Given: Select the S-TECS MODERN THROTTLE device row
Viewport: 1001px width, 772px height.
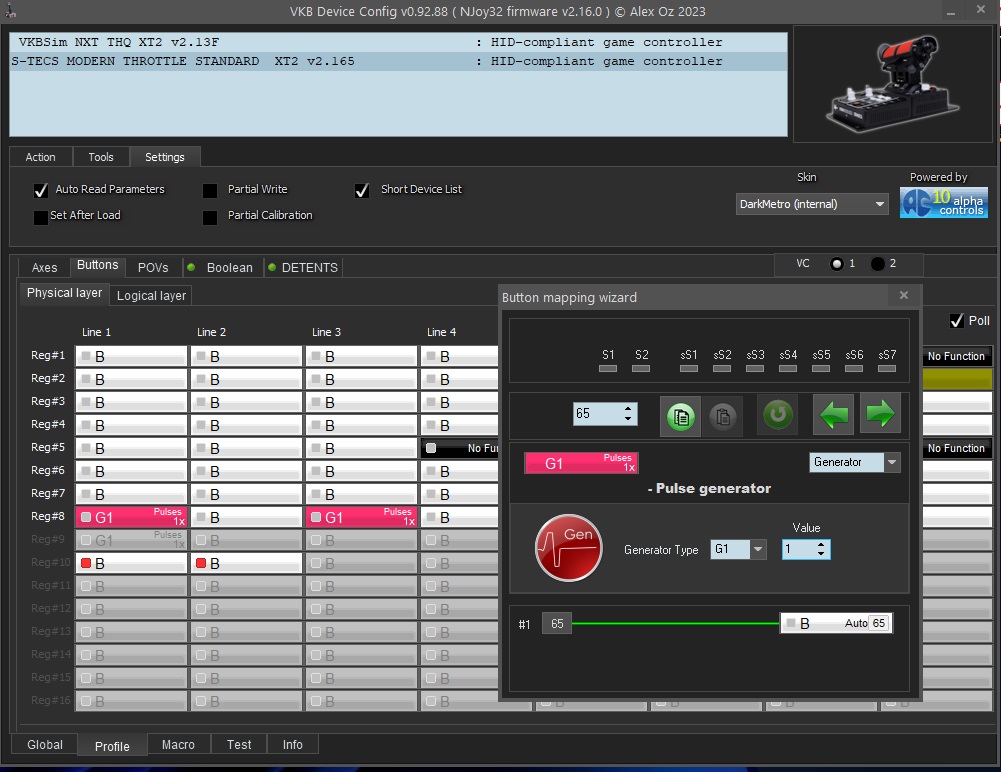Looking at the screenshot, I should [x=398, y=61].
